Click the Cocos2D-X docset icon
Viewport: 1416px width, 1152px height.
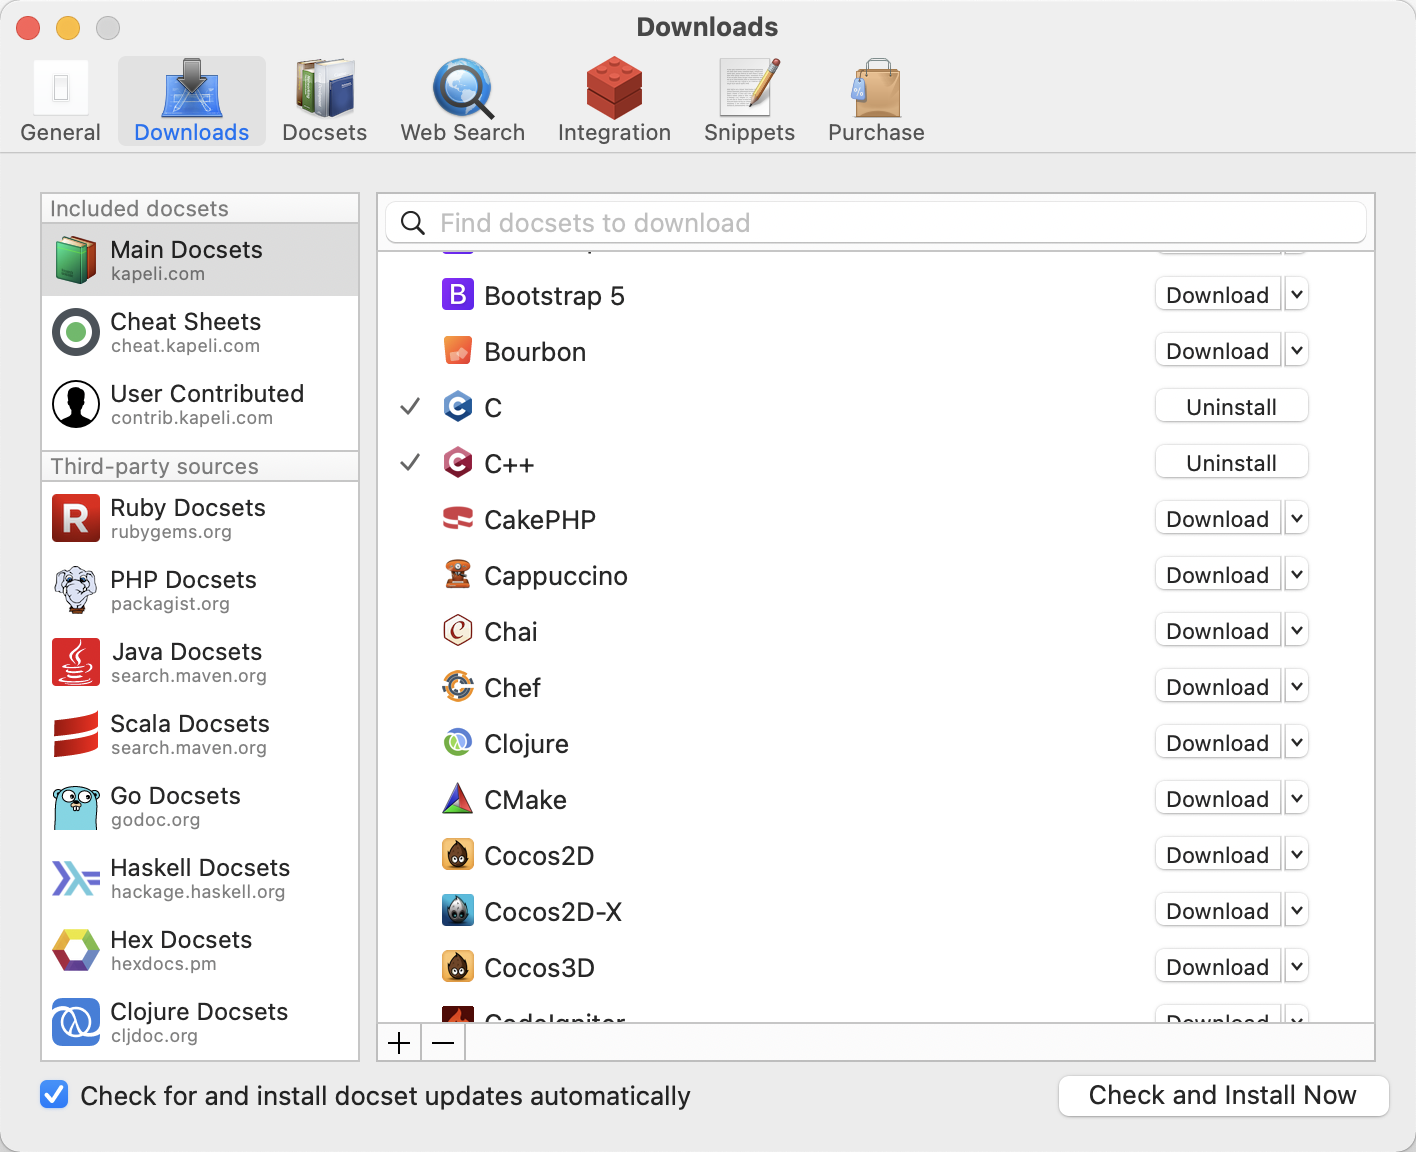[x=458, y=910]
